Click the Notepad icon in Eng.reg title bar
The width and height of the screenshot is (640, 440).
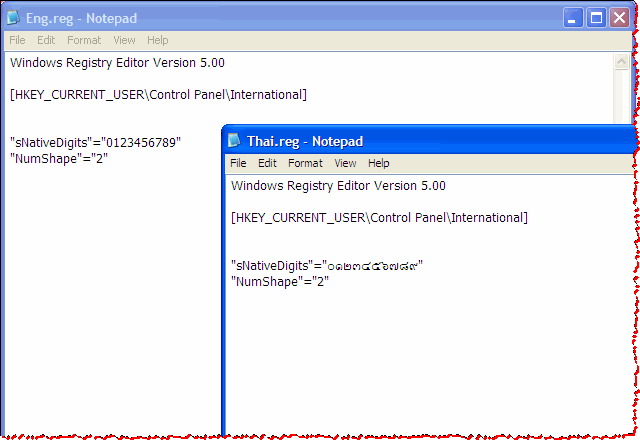[13, 18]
